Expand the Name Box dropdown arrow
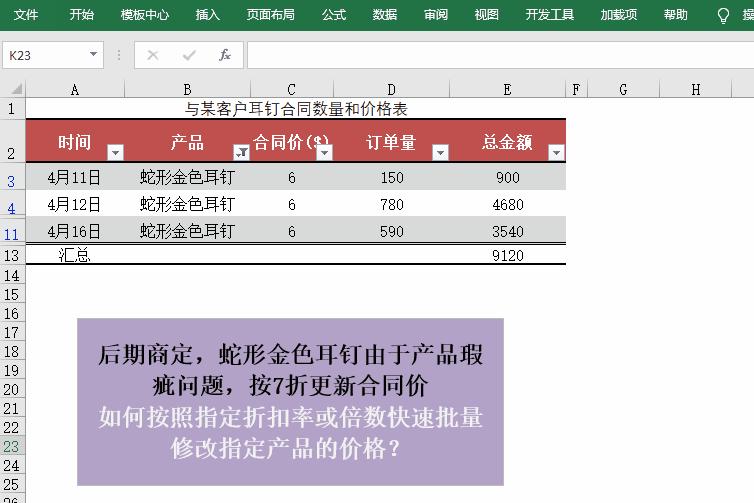The image size is (754, 503). (94, 54)
